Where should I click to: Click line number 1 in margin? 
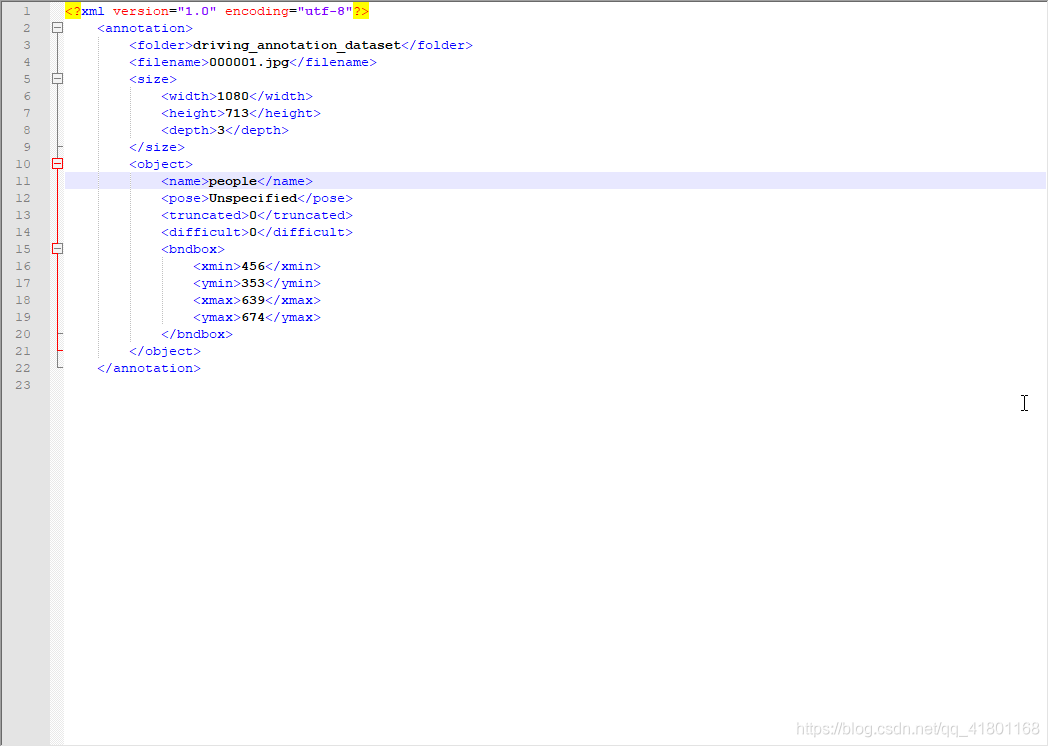pyautogui.click(x=27, y=11)
